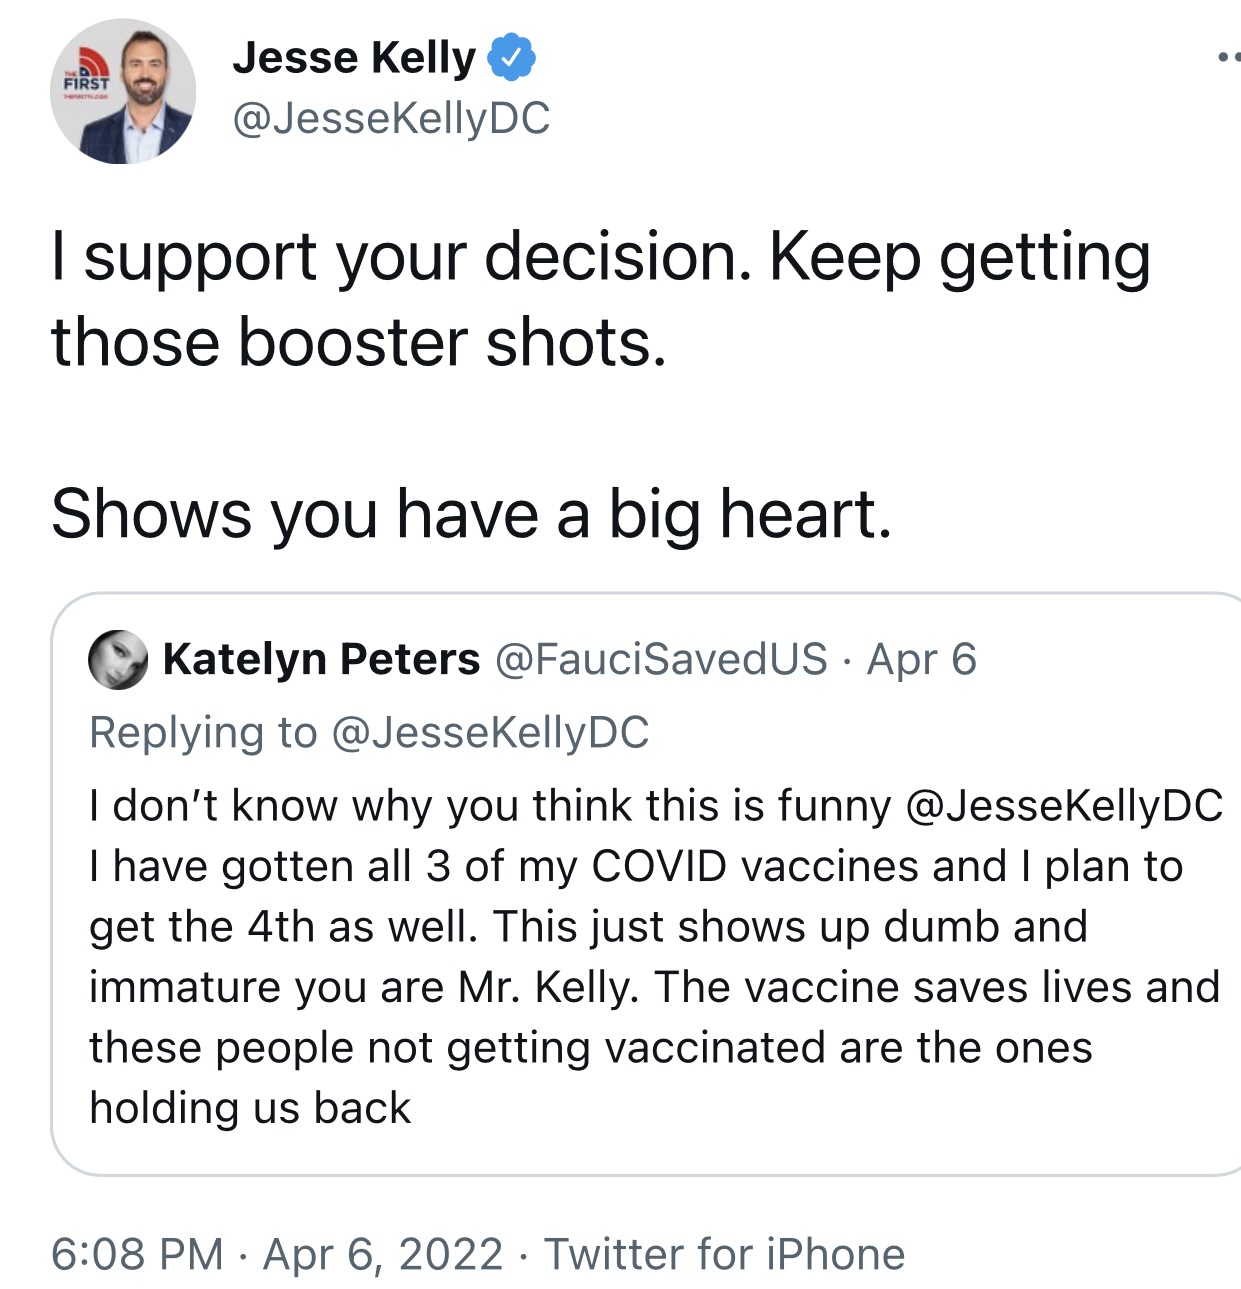Click the Twitter for iPhone source label
This screenshot has height=1289, width=1241.
(x=725, y=1254)
